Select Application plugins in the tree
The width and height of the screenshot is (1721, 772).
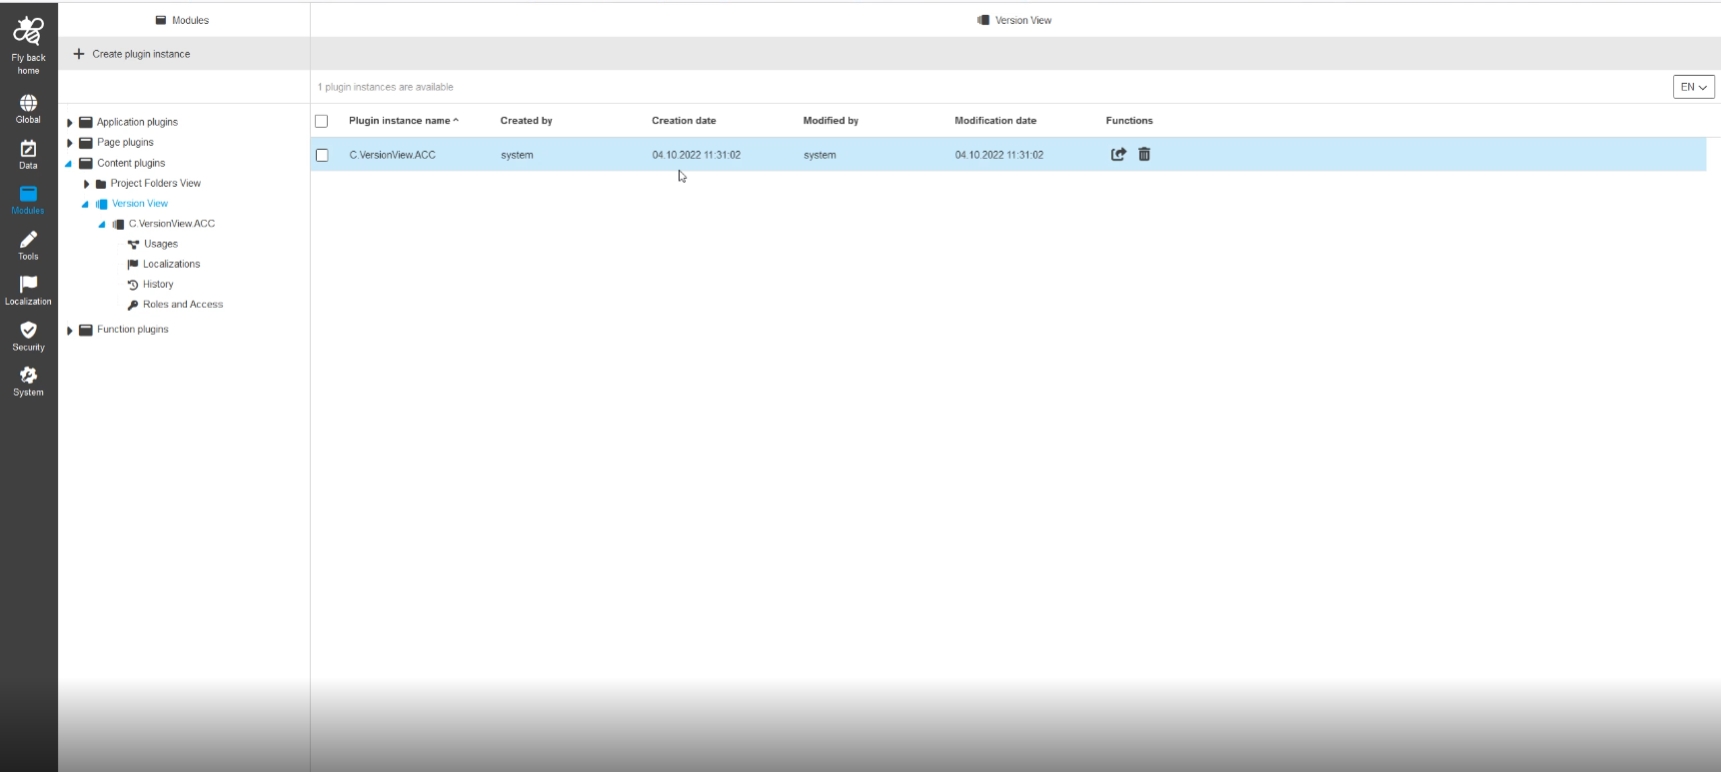click(137, 122)
